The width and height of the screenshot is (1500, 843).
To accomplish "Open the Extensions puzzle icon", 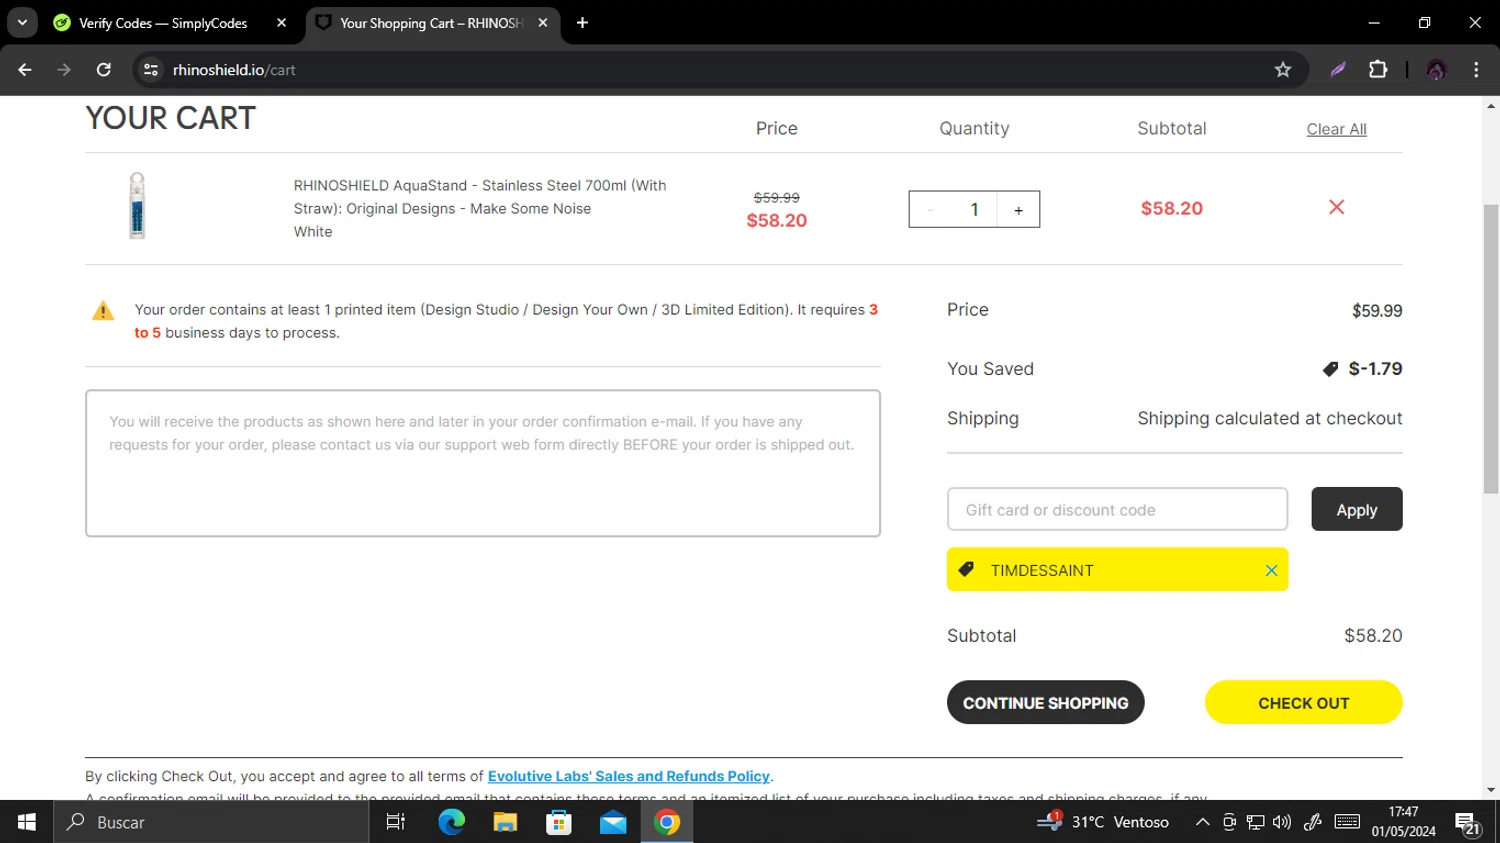I will click(1378, 70).
